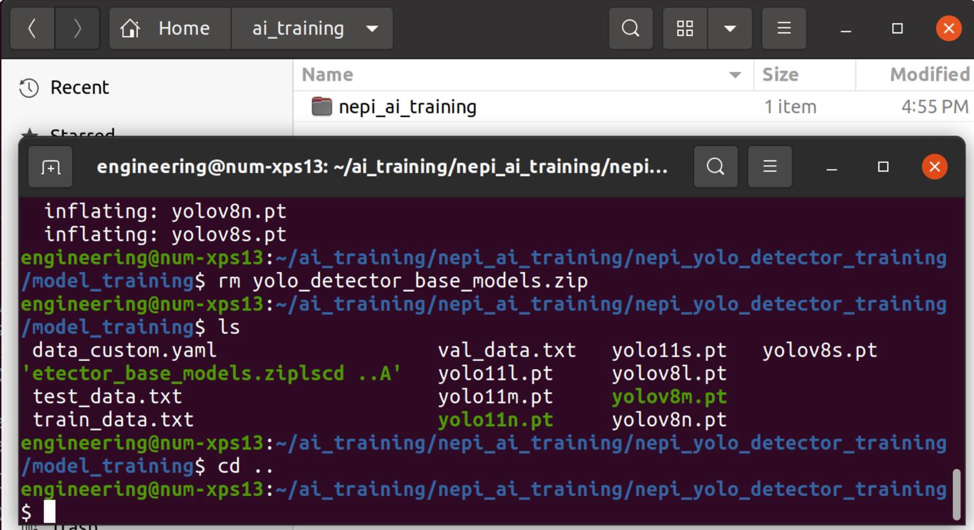Maximize the terminal window
The height and width of the screenshot is (530, 974).
point(883,167)
